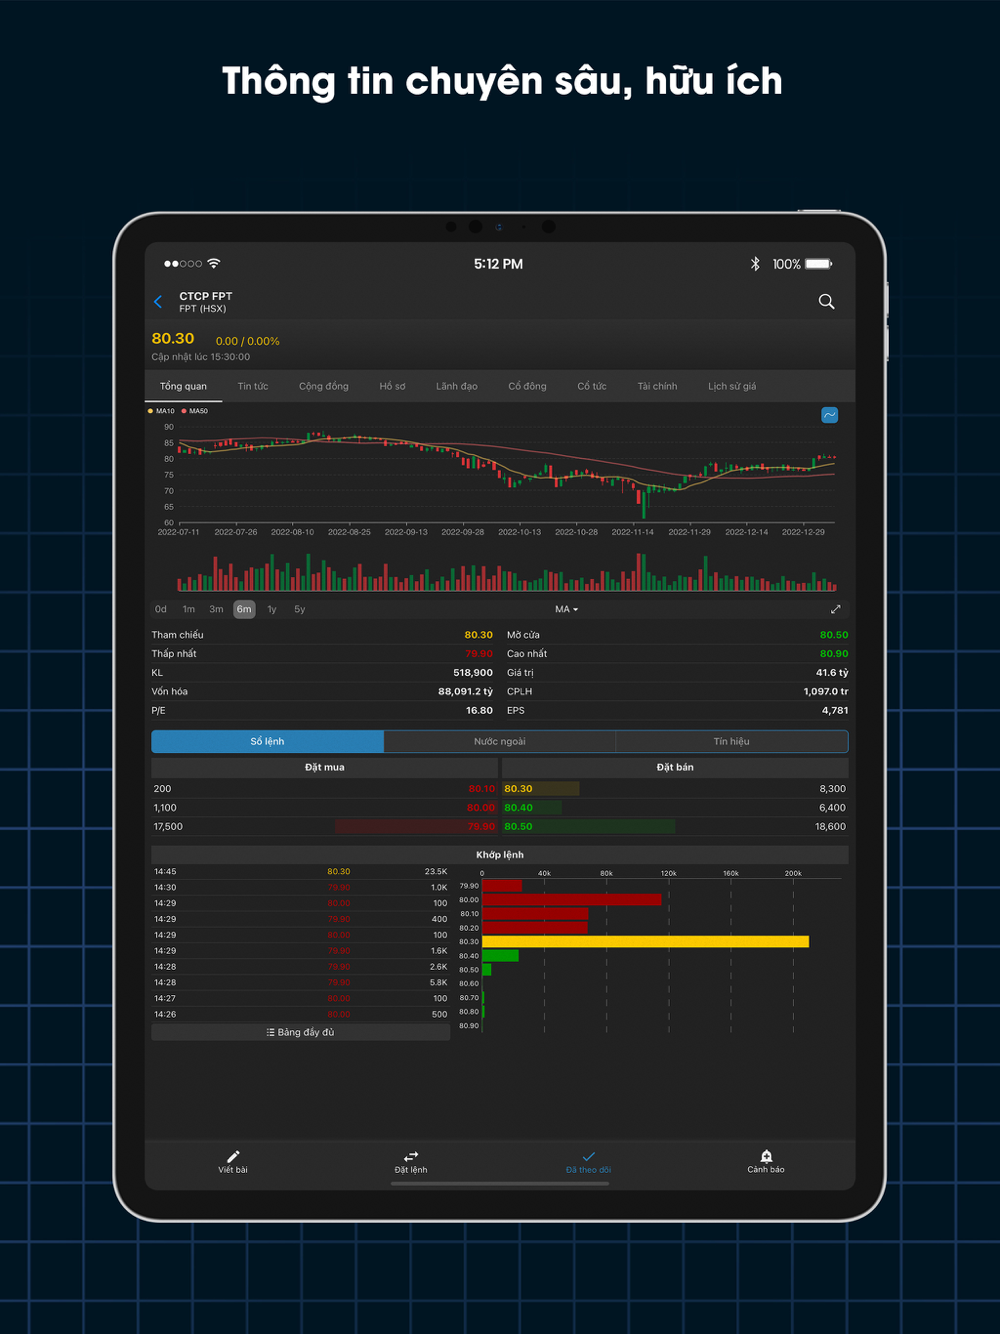Tap the 14:26 matched order row
1000x1334 pixels.
[300, 1014]
